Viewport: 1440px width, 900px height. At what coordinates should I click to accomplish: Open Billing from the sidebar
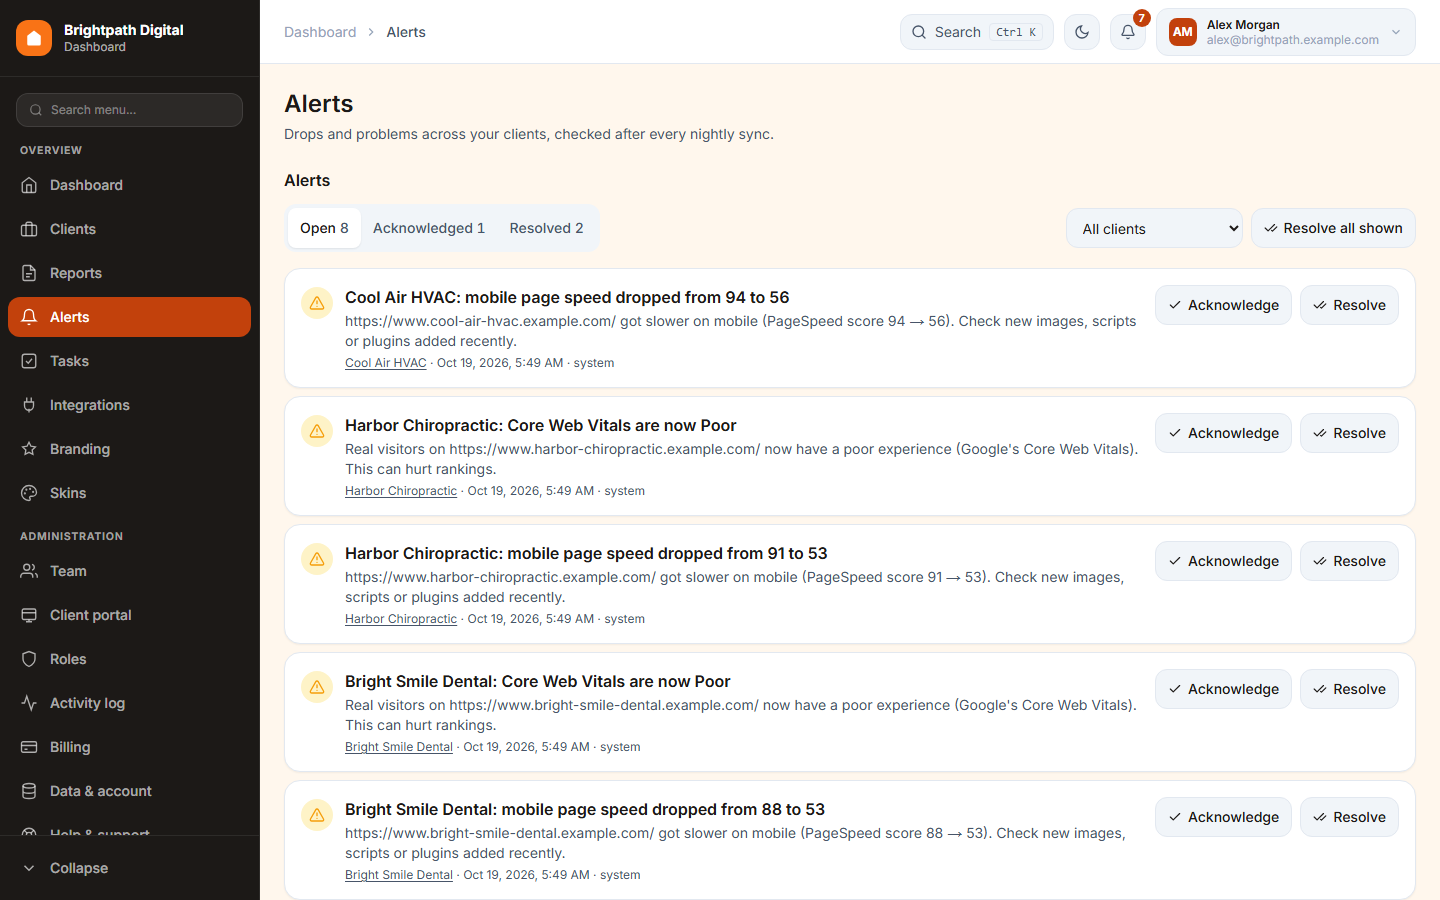[x=130, y=747]
